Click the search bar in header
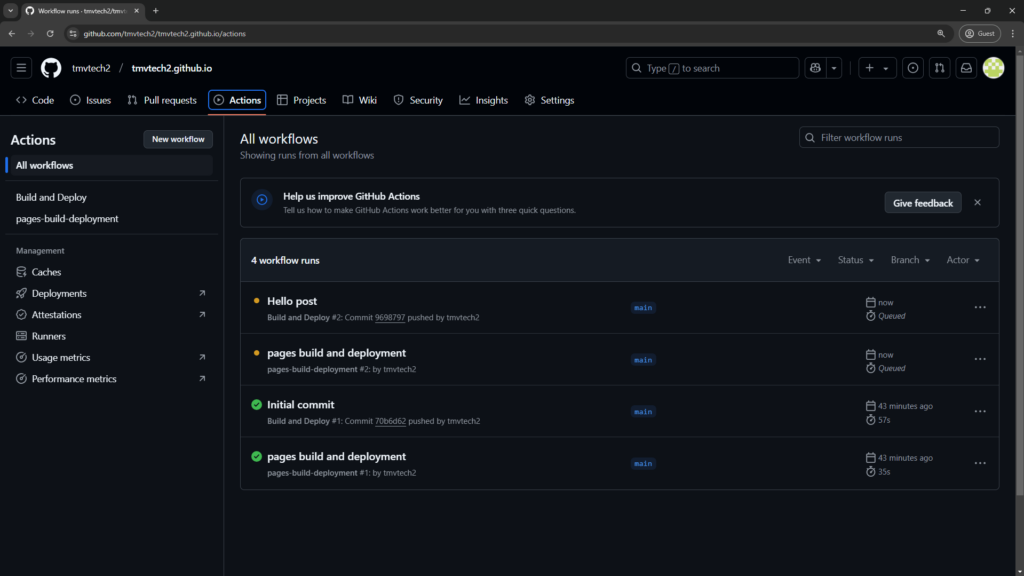Viewport: 1024px width, 576px height. coord(712,68)
